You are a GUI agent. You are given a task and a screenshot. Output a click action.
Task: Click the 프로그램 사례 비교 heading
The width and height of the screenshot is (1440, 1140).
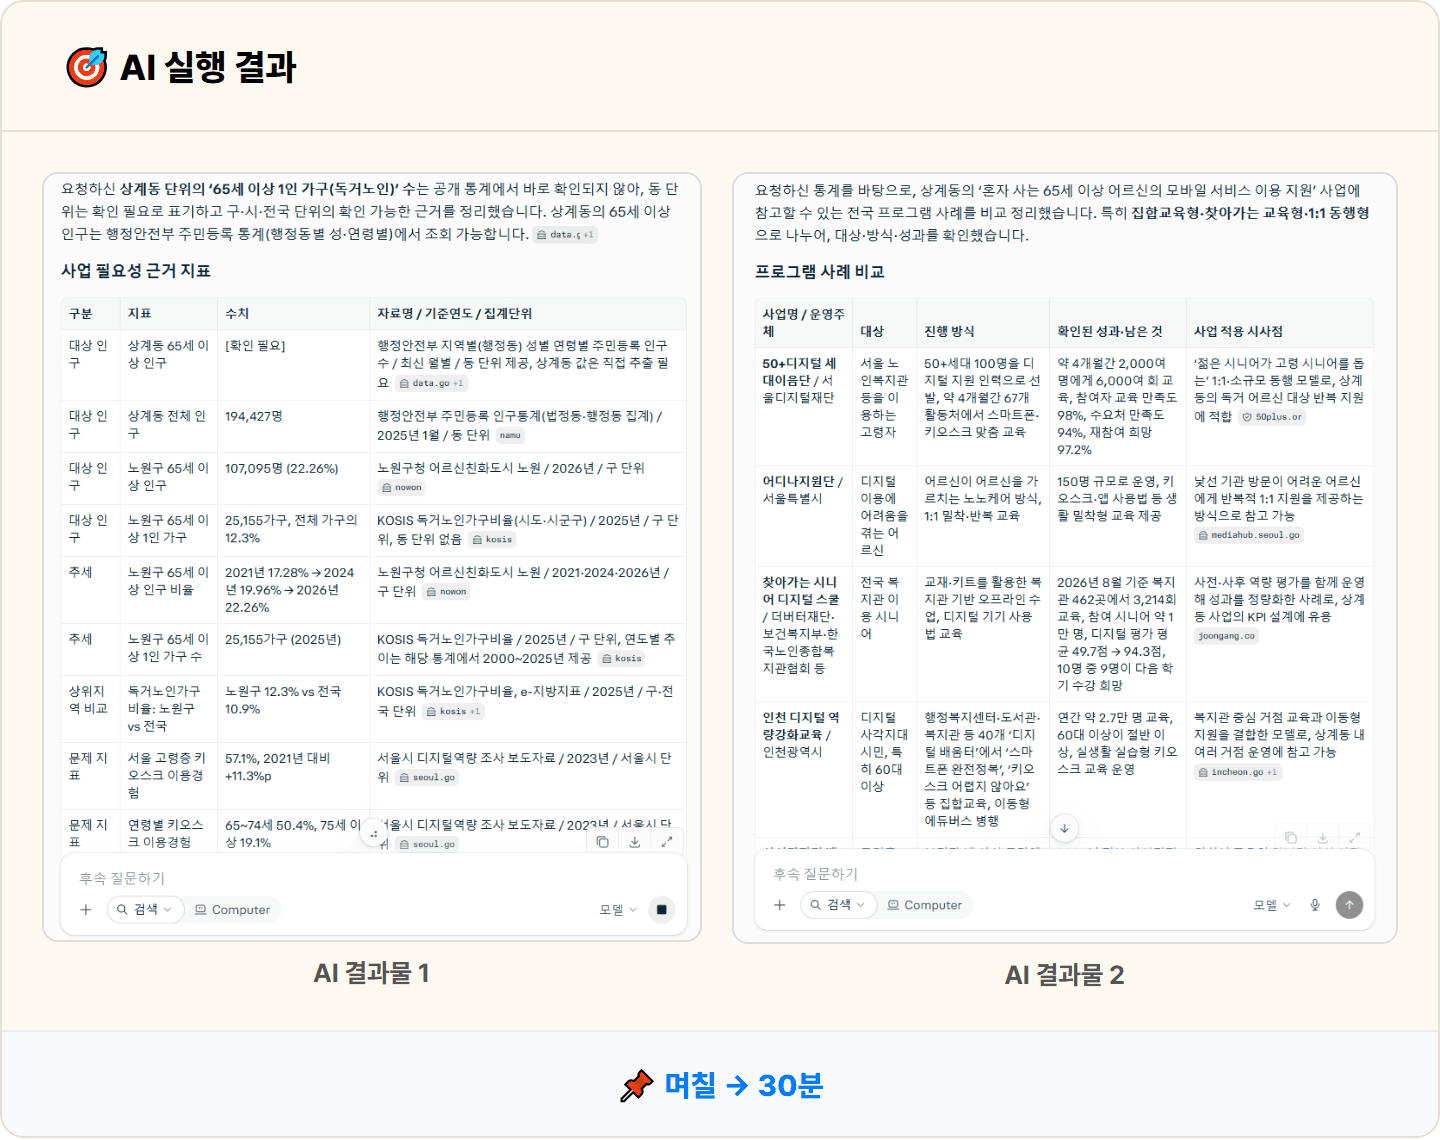point(820,272)
